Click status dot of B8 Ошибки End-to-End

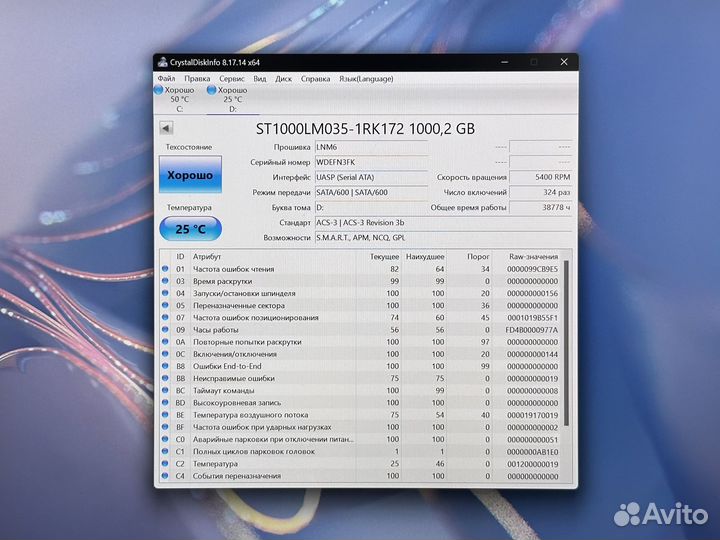(x=165, y=366)
